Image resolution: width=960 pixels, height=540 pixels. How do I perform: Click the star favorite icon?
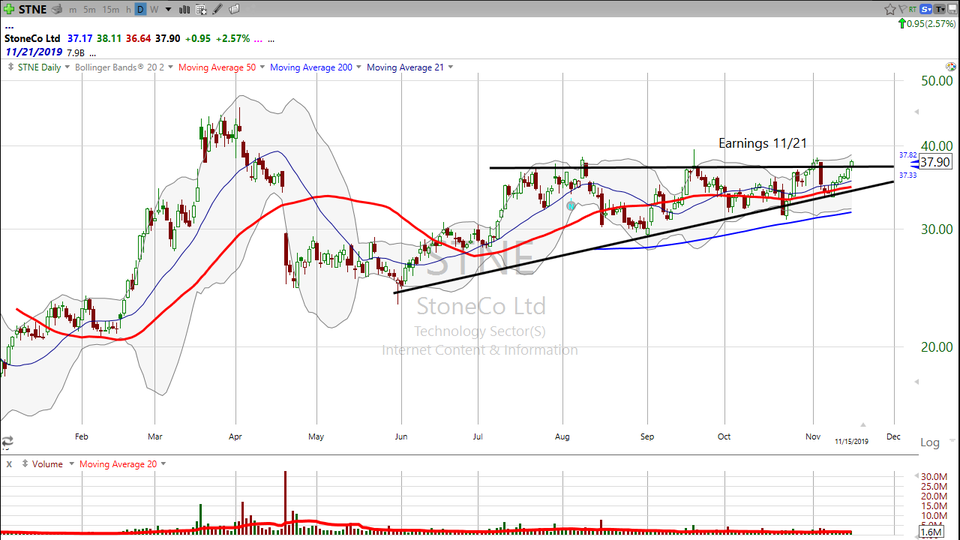(x=890, y=9)
